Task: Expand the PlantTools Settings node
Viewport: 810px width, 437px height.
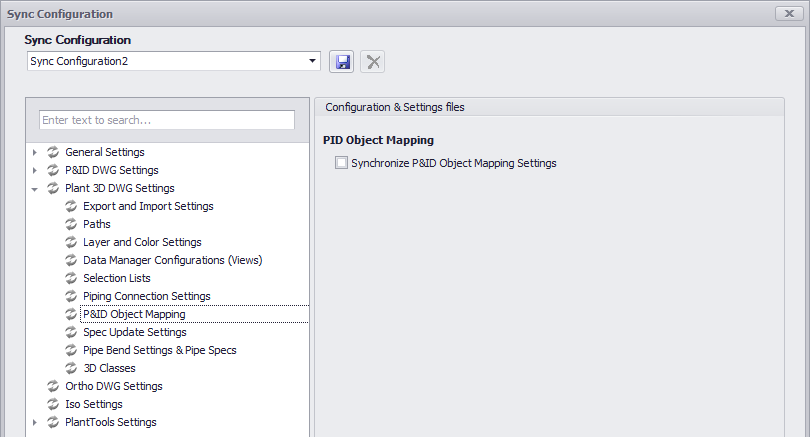Action: 35,423
